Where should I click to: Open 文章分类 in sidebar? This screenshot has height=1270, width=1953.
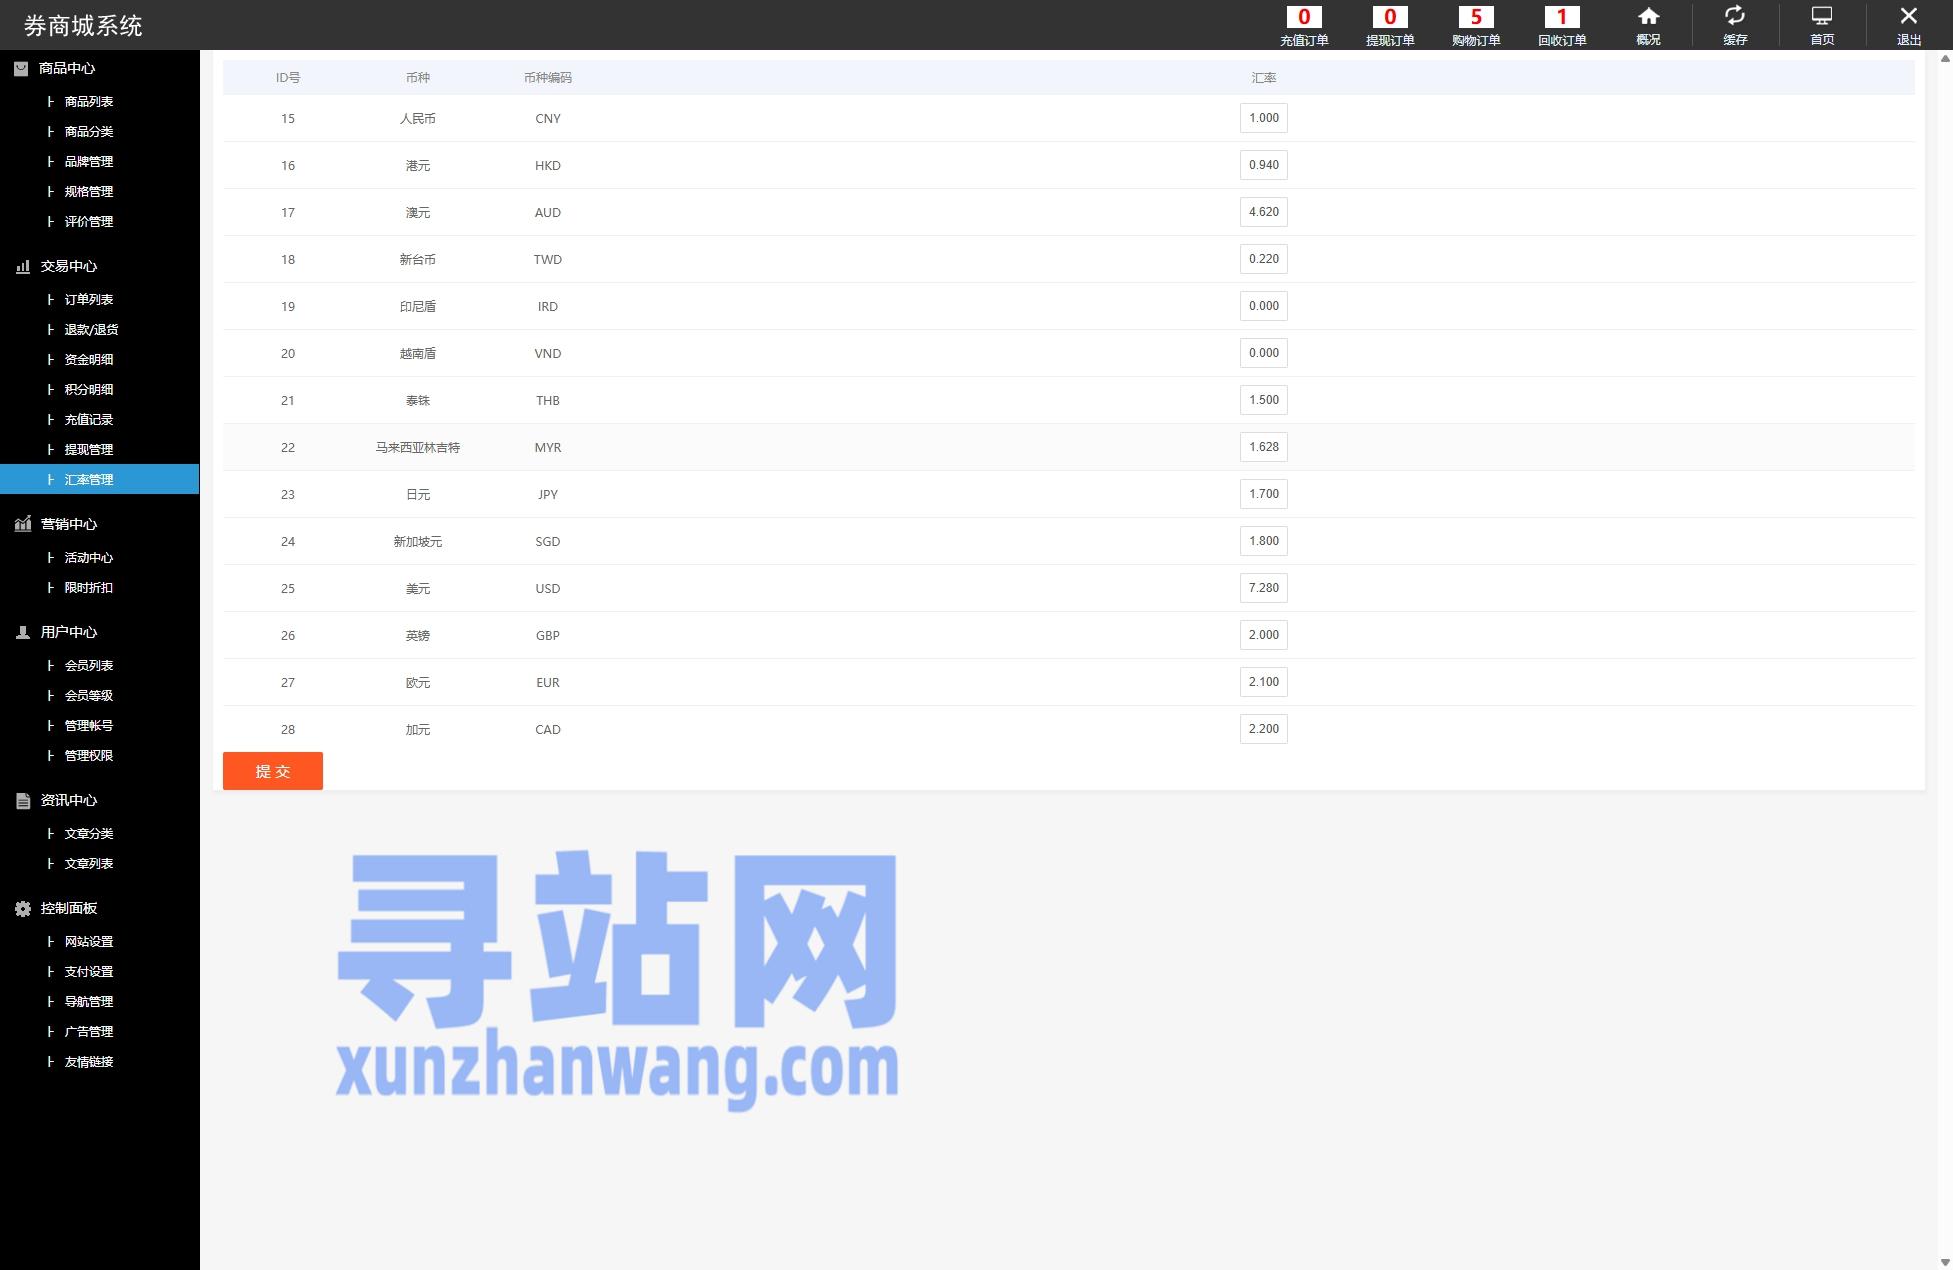[89, 834]
